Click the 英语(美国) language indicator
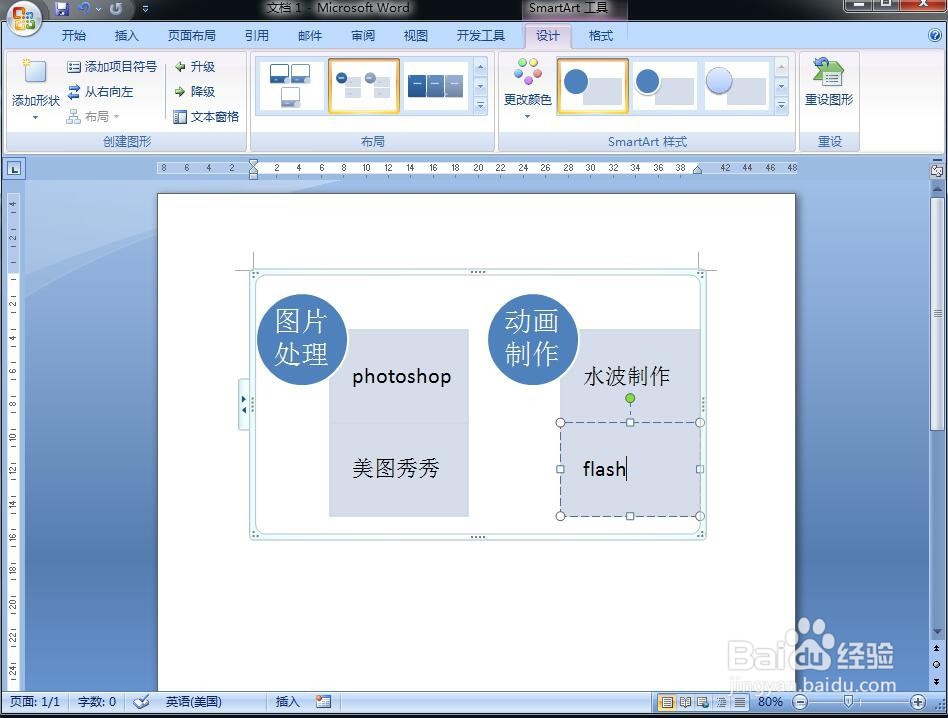The width and height of the screenshot is (948, 718). pos(193,701)
